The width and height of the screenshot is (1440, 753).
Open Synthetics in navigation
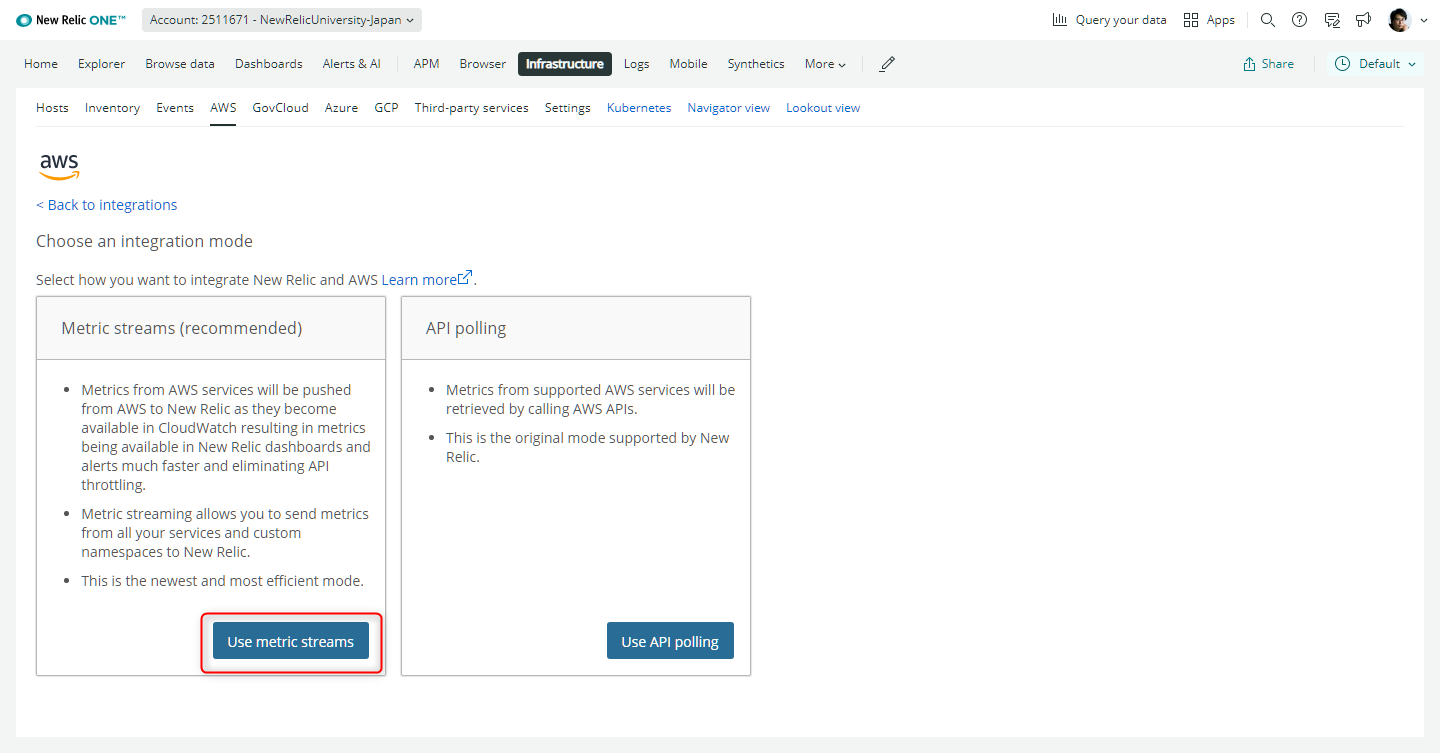756,64
